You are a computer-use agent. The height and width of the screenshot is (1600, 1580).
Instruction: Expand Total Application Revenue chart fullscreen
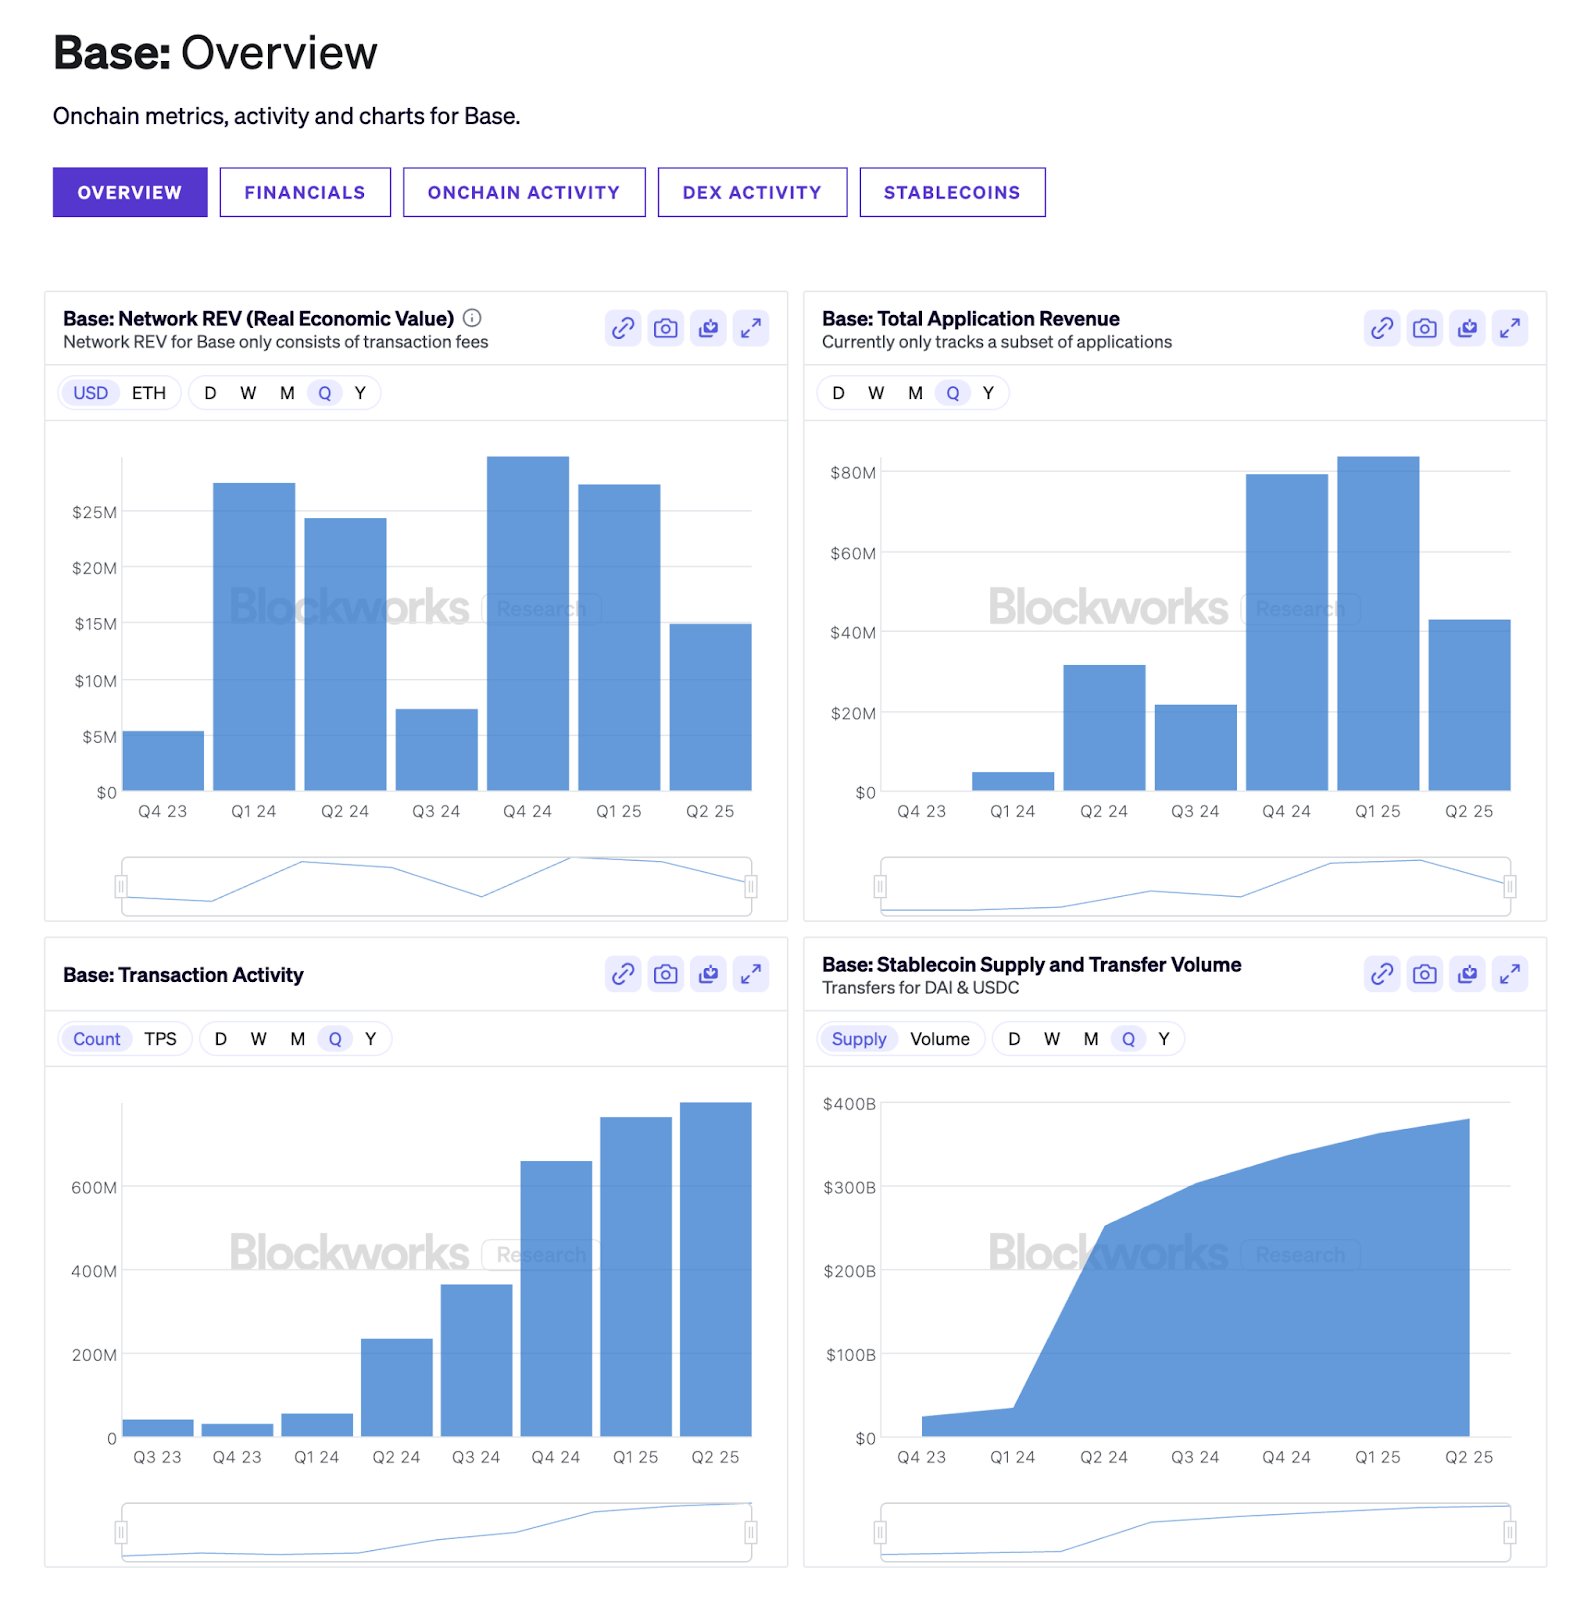pos(1509,328)
